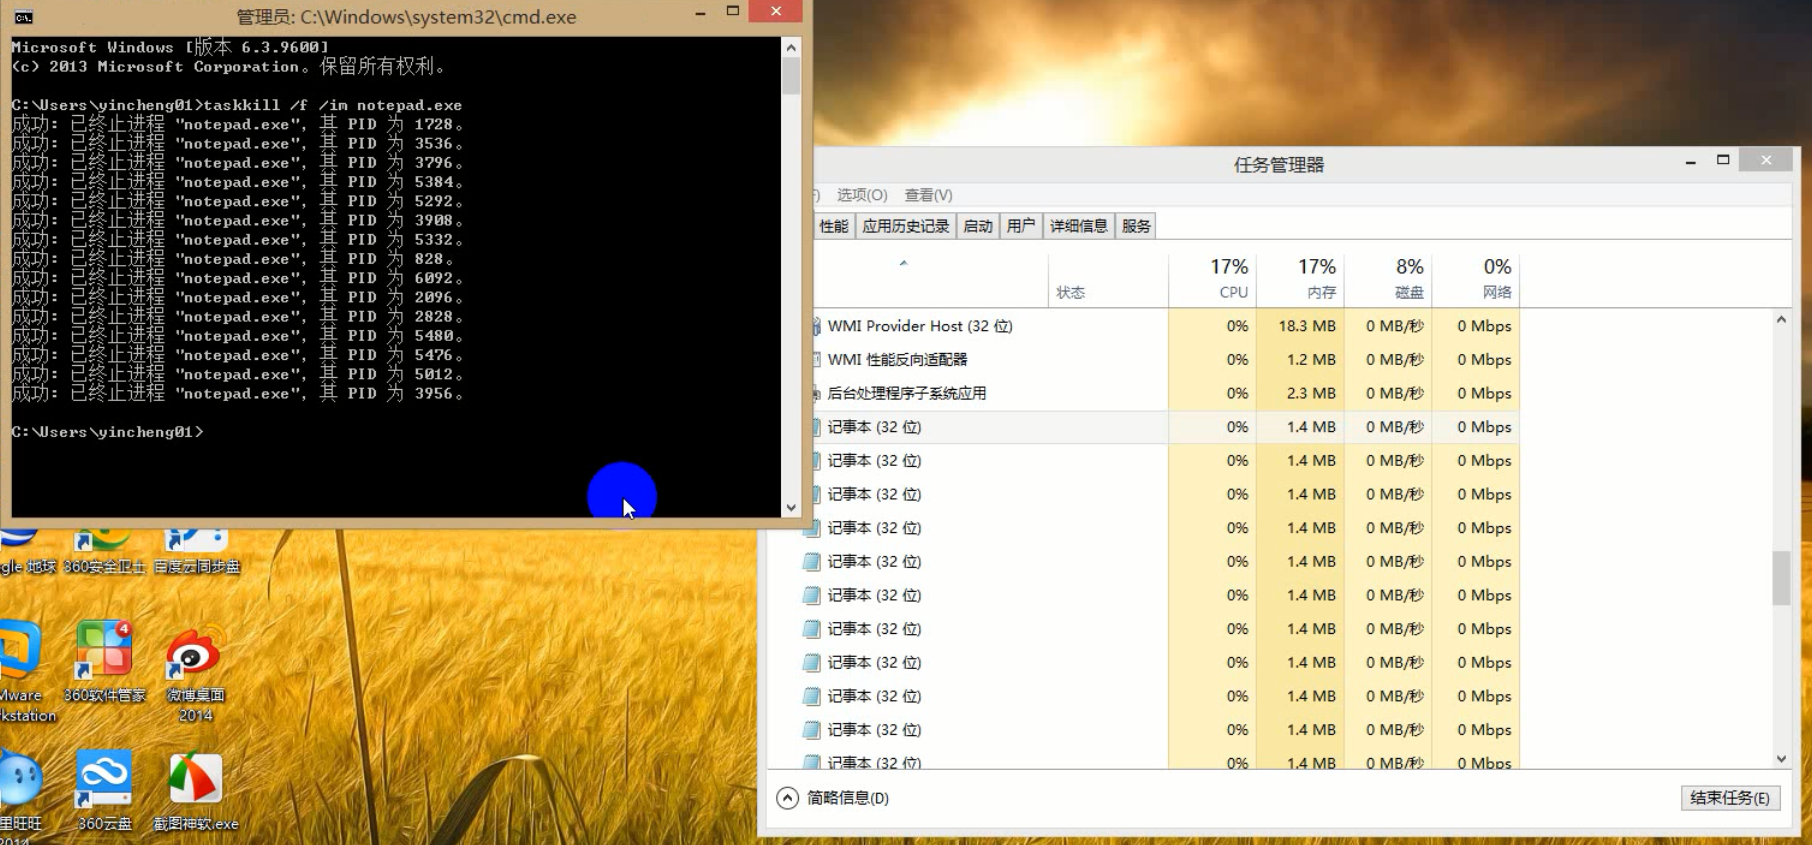Sort processes by the 内存 column header

[1300, 279]
